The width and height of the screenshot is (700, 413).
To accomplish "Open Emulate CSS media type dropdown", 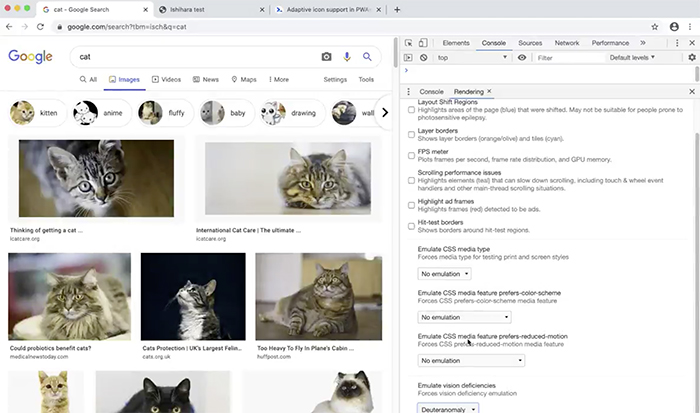I will pos(444,274).
